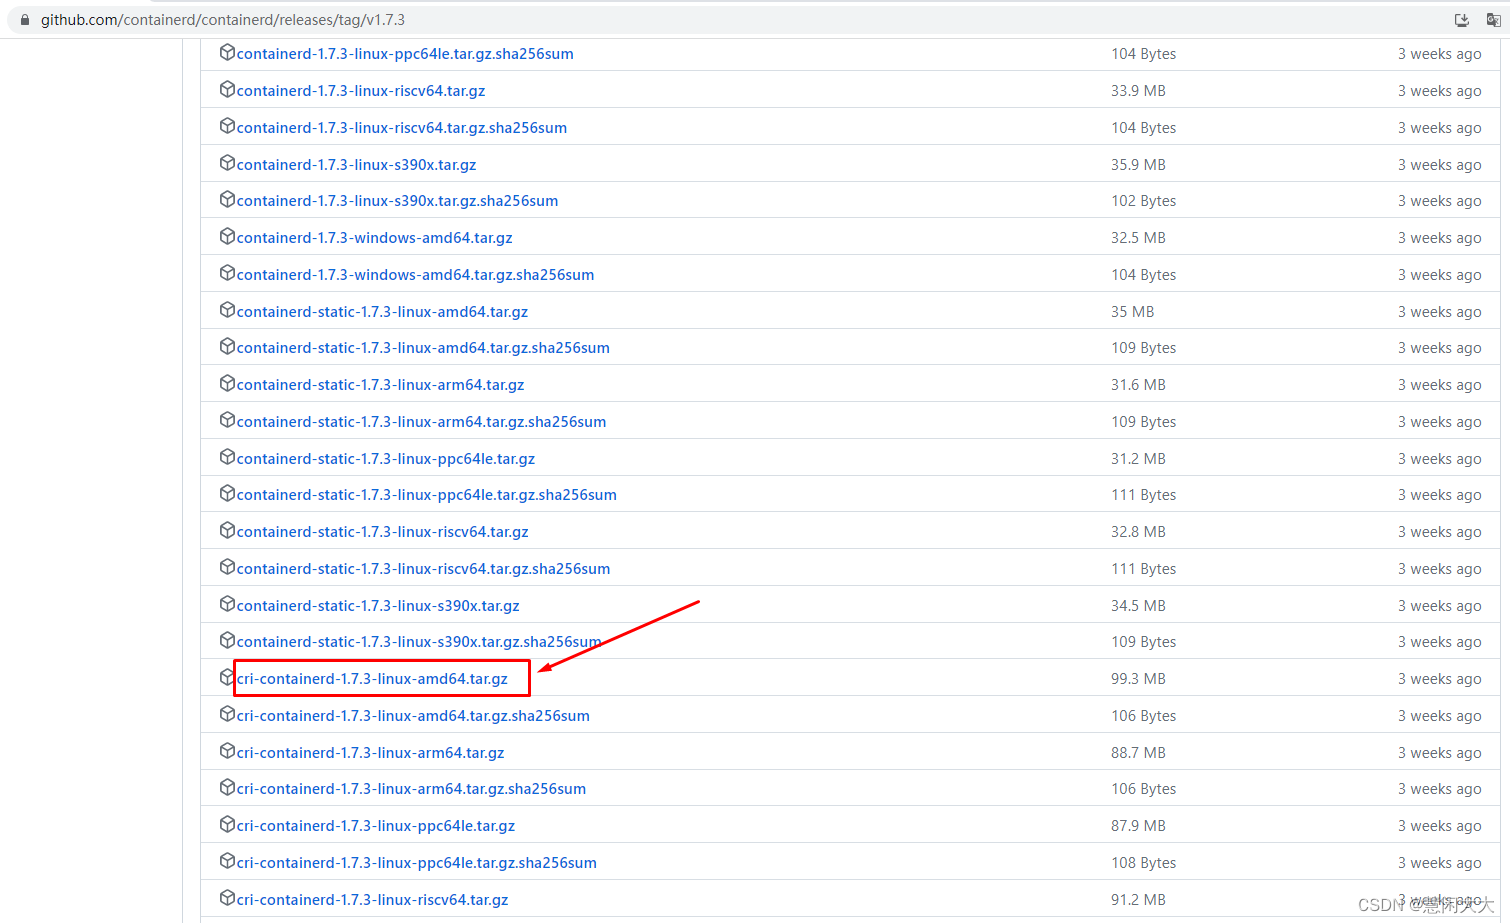Screen dimensions: 1510x923
Task: Click the 35.9 MB file size
Action: (x=1138, y=165)
